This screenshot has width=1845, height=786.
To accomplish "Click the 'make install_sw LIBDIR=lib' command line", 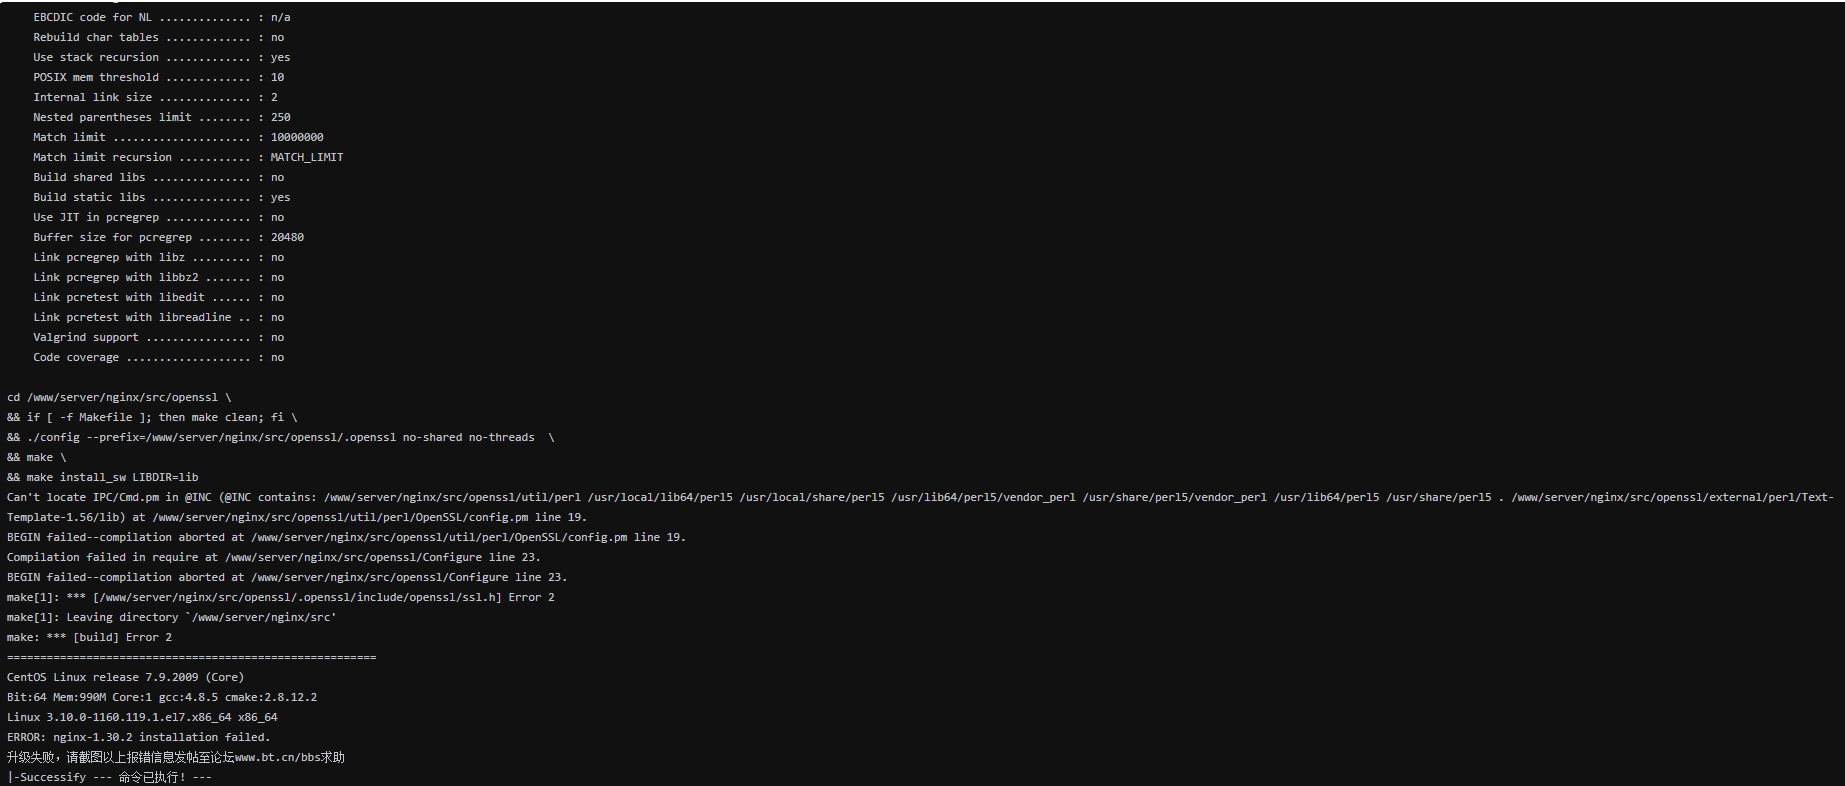I will (x=103, y=477).
